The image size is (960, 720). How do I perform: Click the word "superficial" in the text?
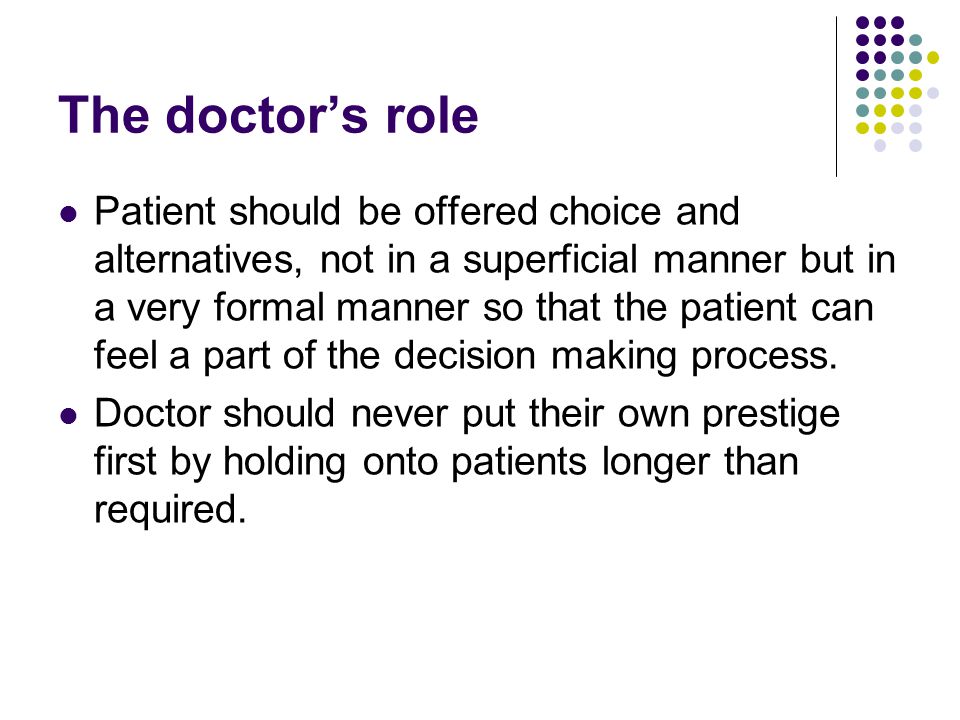[550, 261]
